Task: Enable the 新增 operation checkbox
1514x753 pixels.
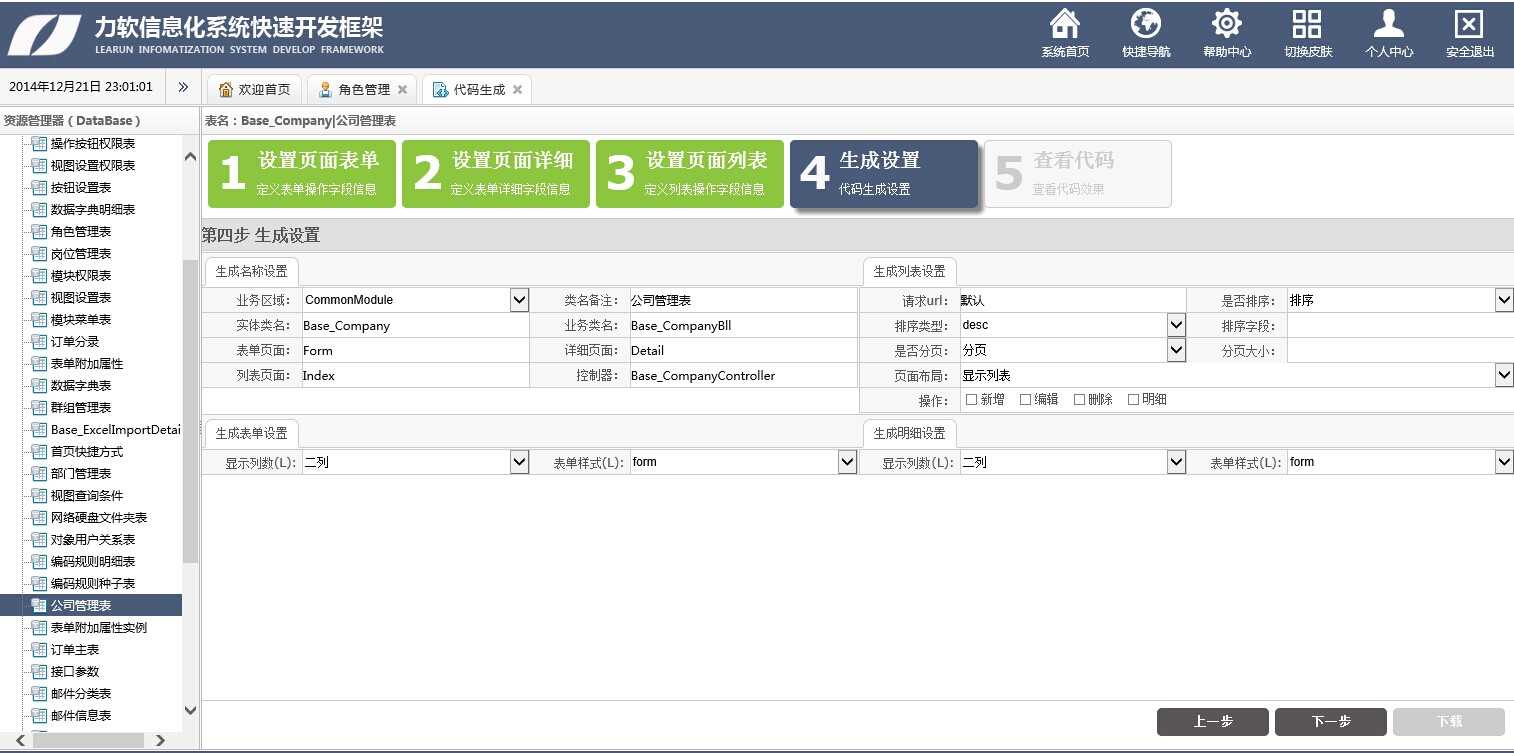Action: point(971,399)
